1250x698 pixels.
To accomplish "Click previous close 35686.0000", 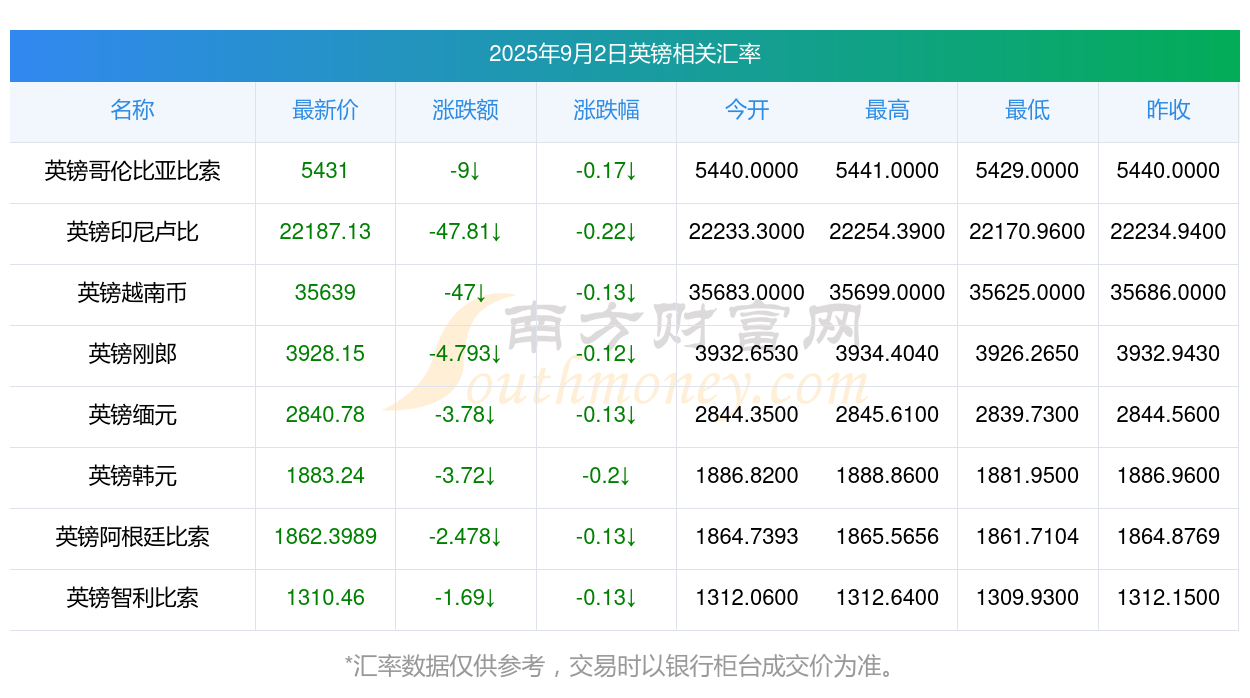I will [1168, 293].
